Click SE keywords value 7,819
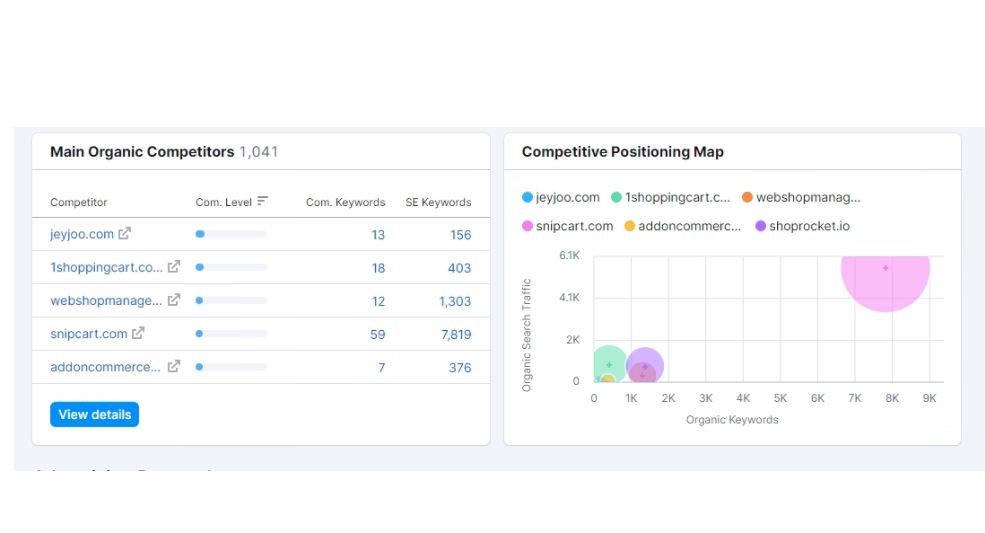Image resolution: width=985 pixels, height=533 pixels. coord(456,335)
